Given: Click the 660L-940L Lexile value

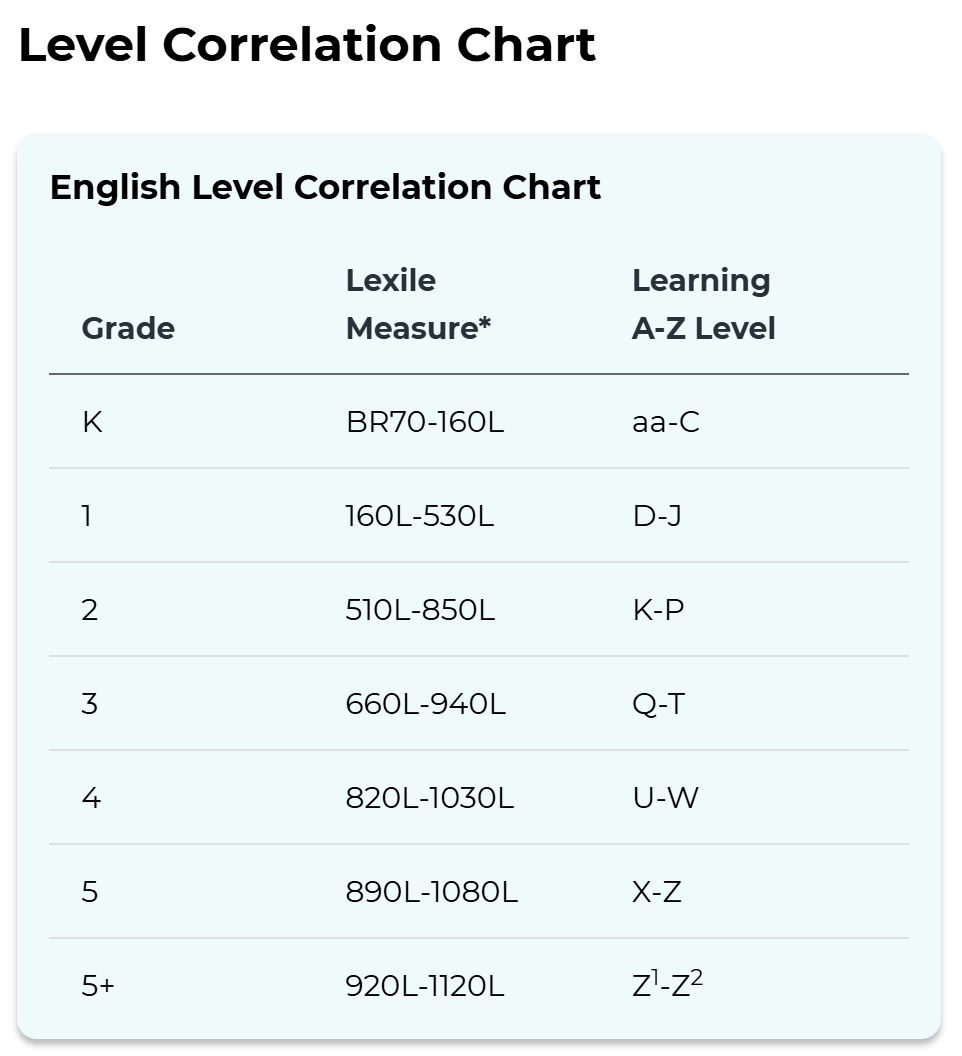Looking at the screenshot, I should (x=426, y=704).
